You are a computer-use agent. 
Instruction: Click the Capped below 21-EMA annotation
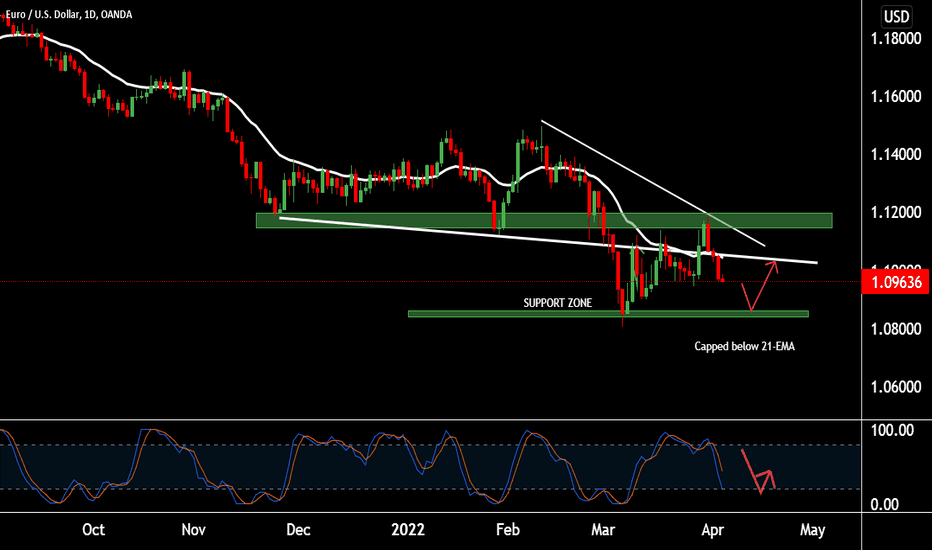[x=744, y=346]
